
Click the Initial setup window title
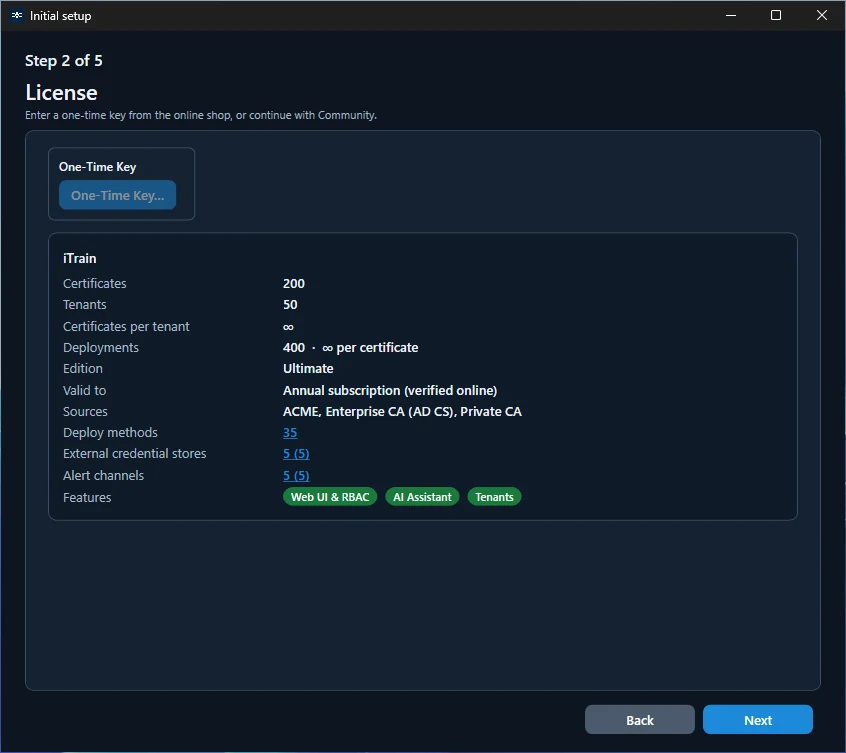(x=60, y=16)
